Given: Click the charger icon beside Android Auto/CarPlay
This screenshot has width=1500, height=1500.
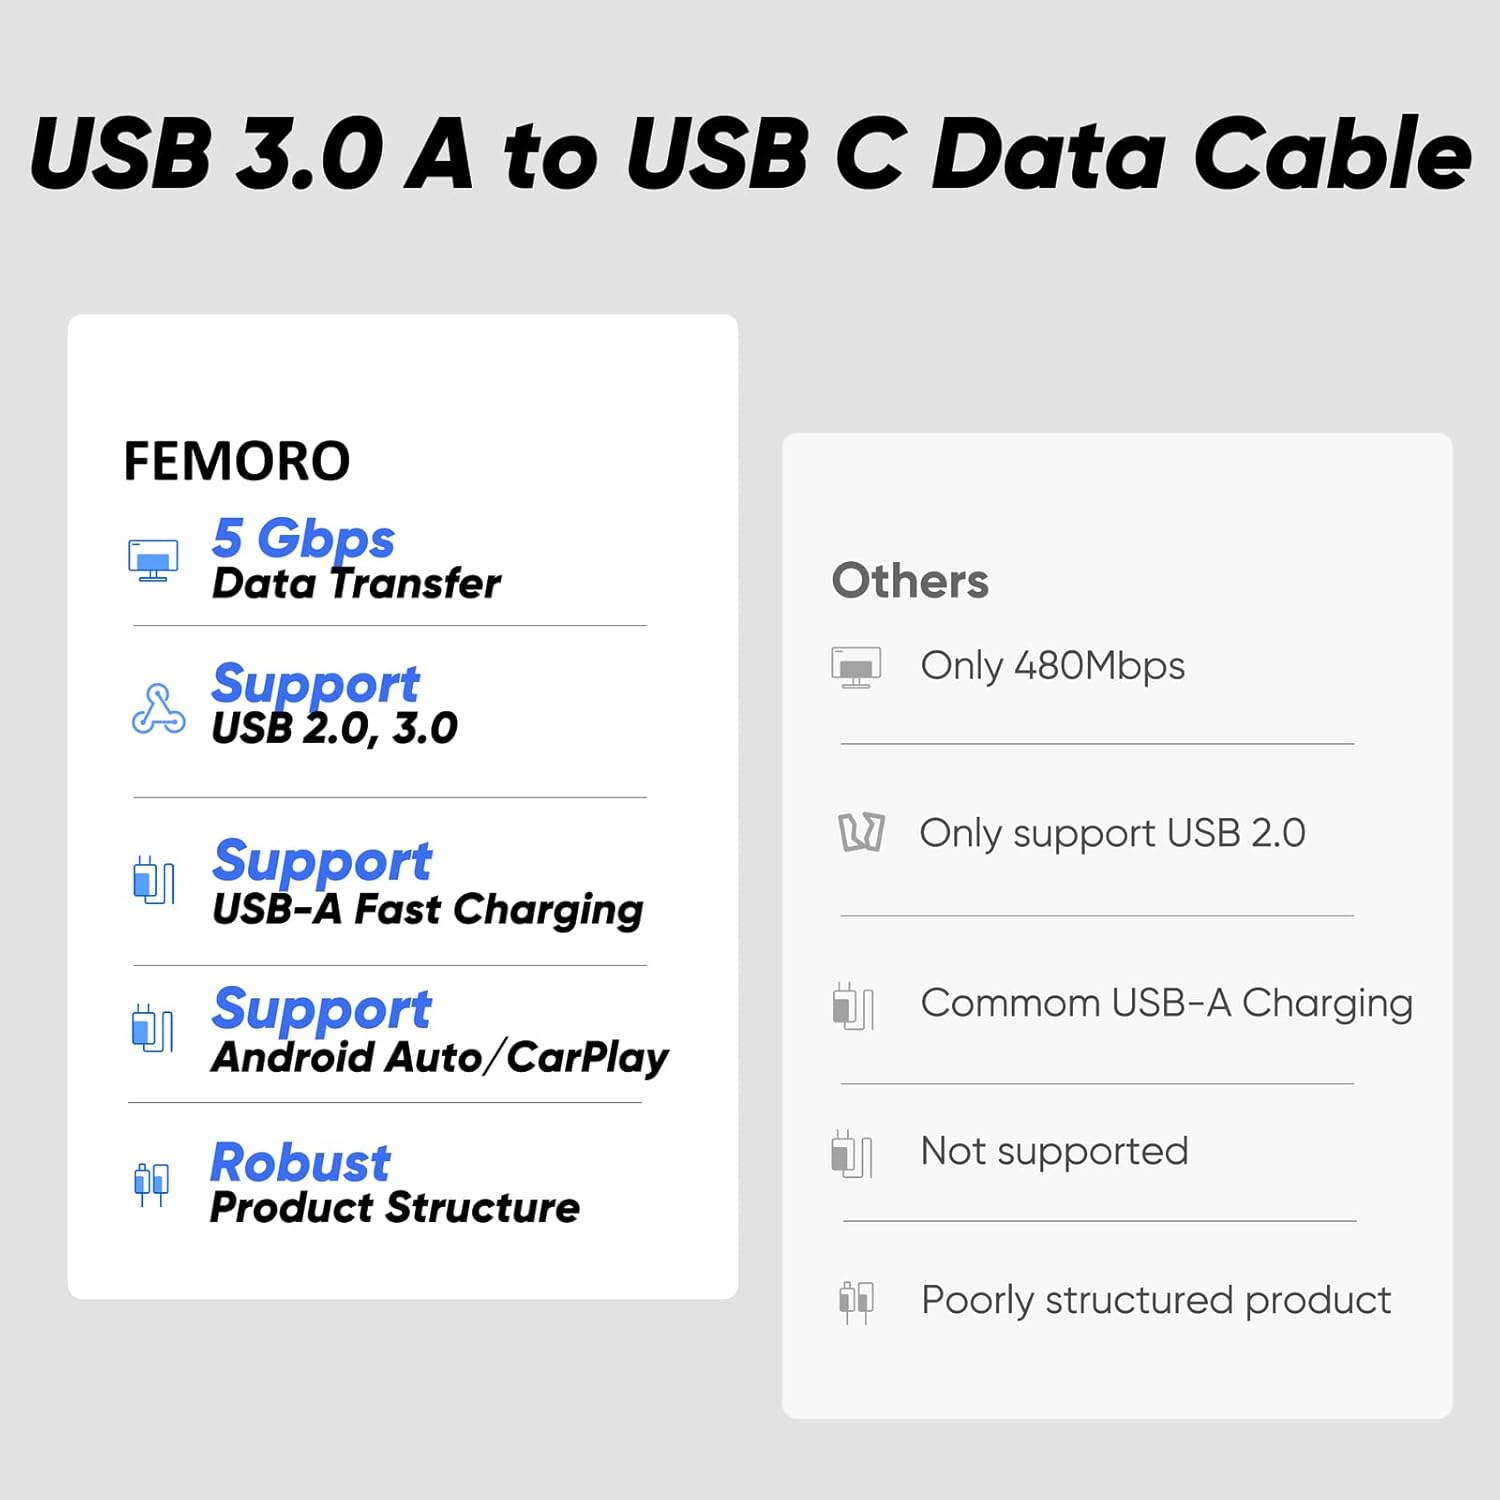Looking at the screenshot, I should (153, 1028).
